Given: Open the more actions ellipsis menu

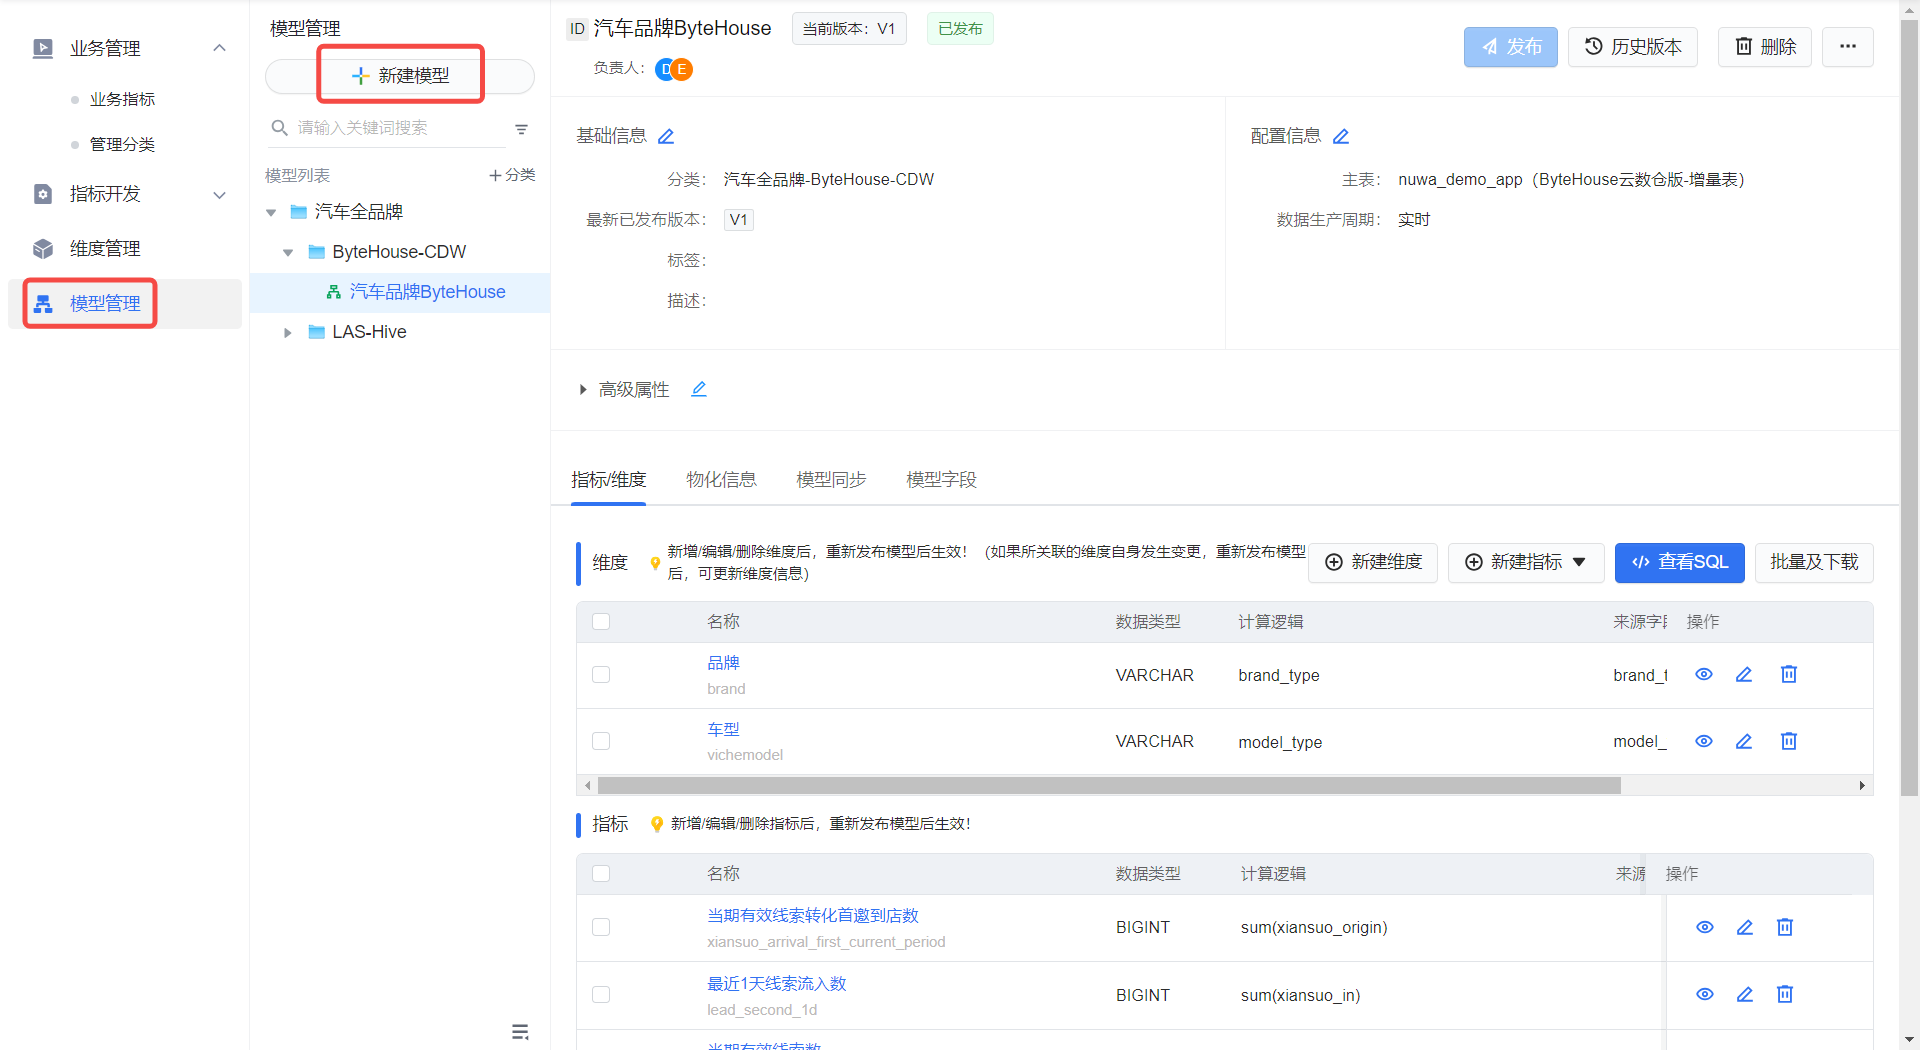Looking at the screenshot, I should (1847, 47).
